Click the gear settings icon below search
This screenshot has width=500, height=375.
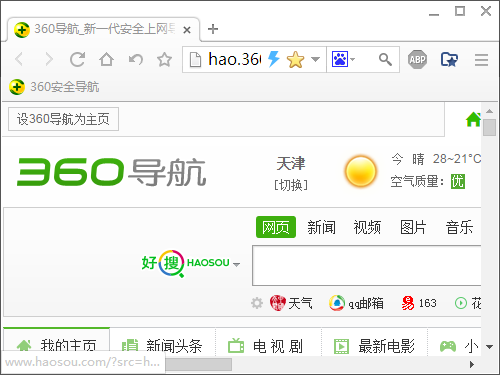point(257,303)
